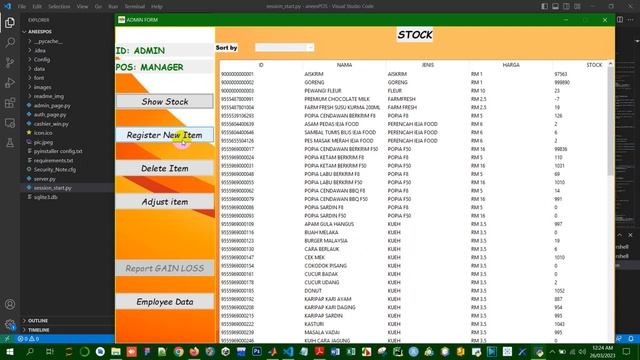Screen dimensions: 640x360
Task: Collapse the ANEESPOS project root
Action: click(40, 32)
